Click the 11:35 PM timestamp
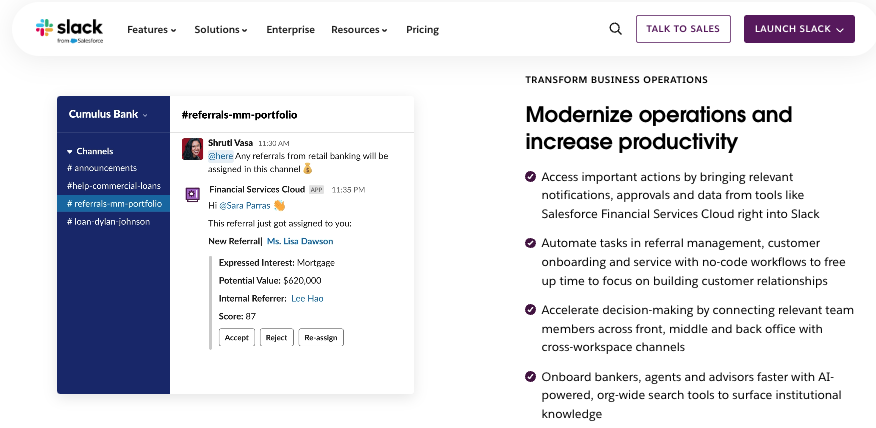The image size is (876, 428). (348, 190)
